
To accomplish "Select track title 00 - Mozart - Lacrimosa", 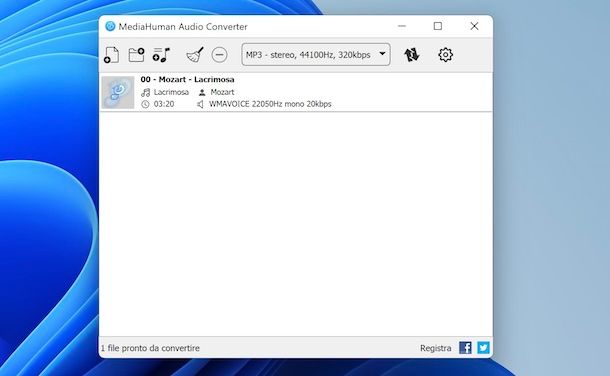I will point(188,79).
